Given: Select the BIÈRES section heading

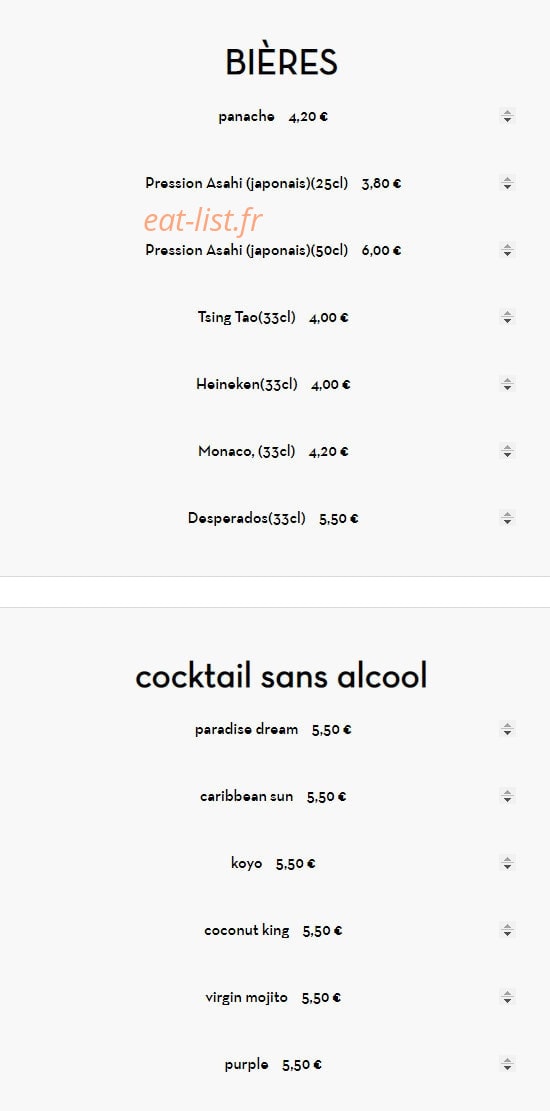Looking at the screenshot, I should (x=281, y=62).
